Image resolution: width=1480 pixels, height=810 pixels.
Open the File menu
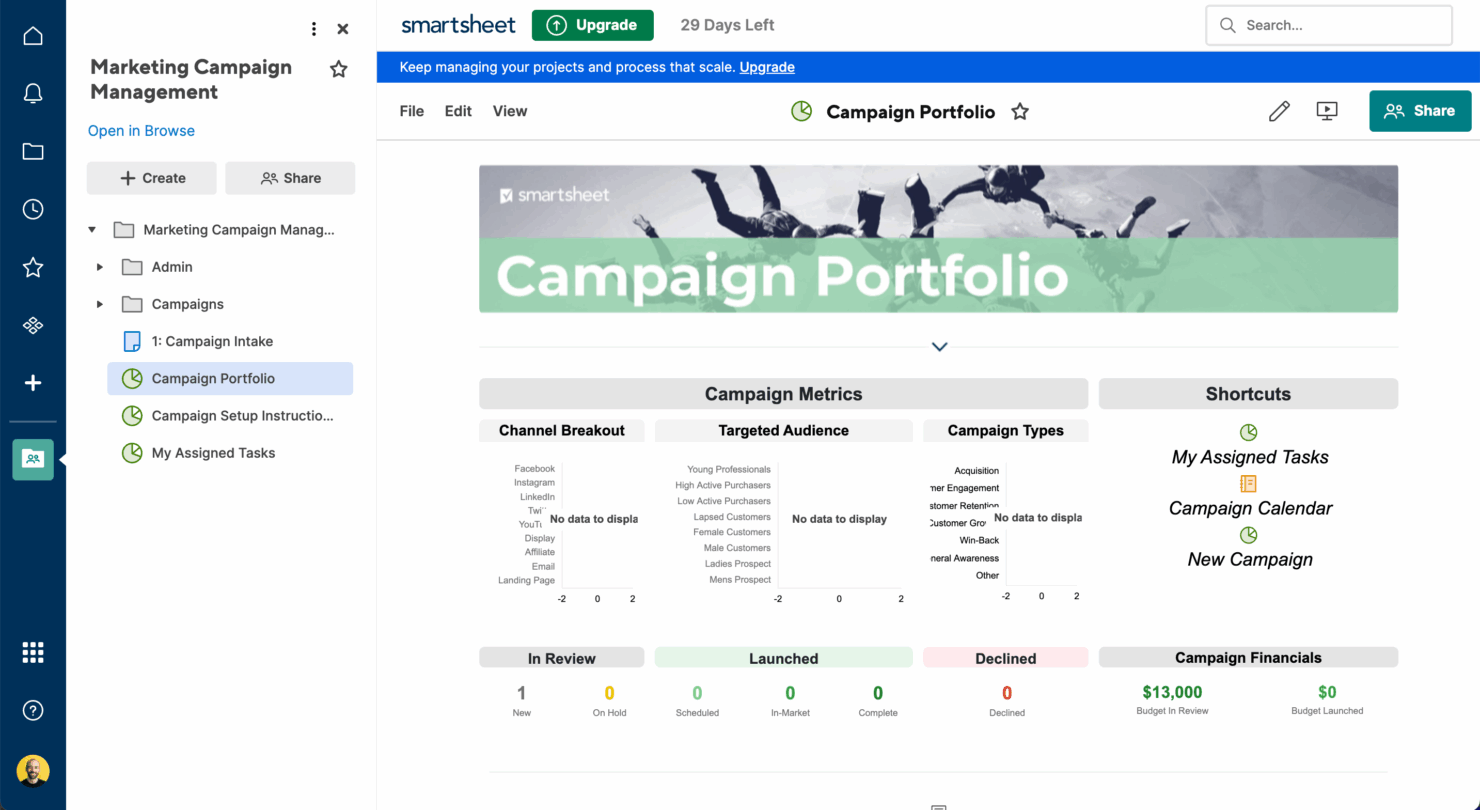[412, 111]
